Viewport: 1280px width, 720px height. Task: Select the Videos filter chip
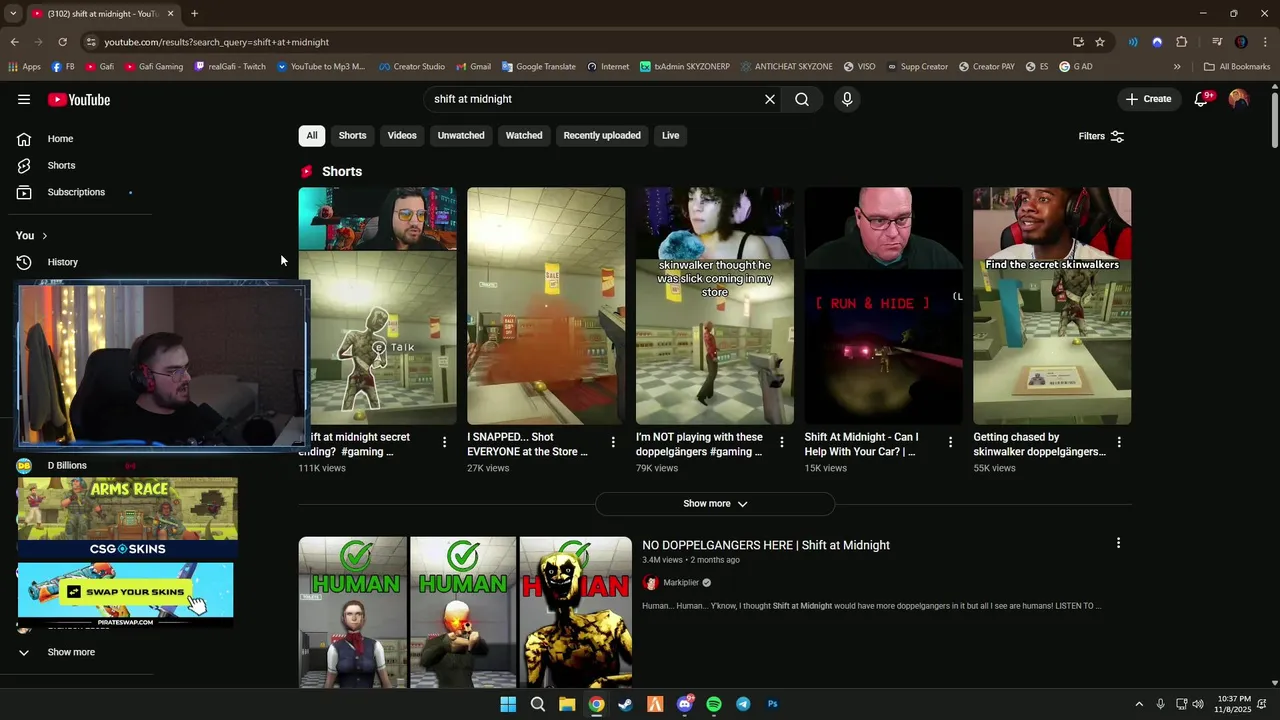402,135
